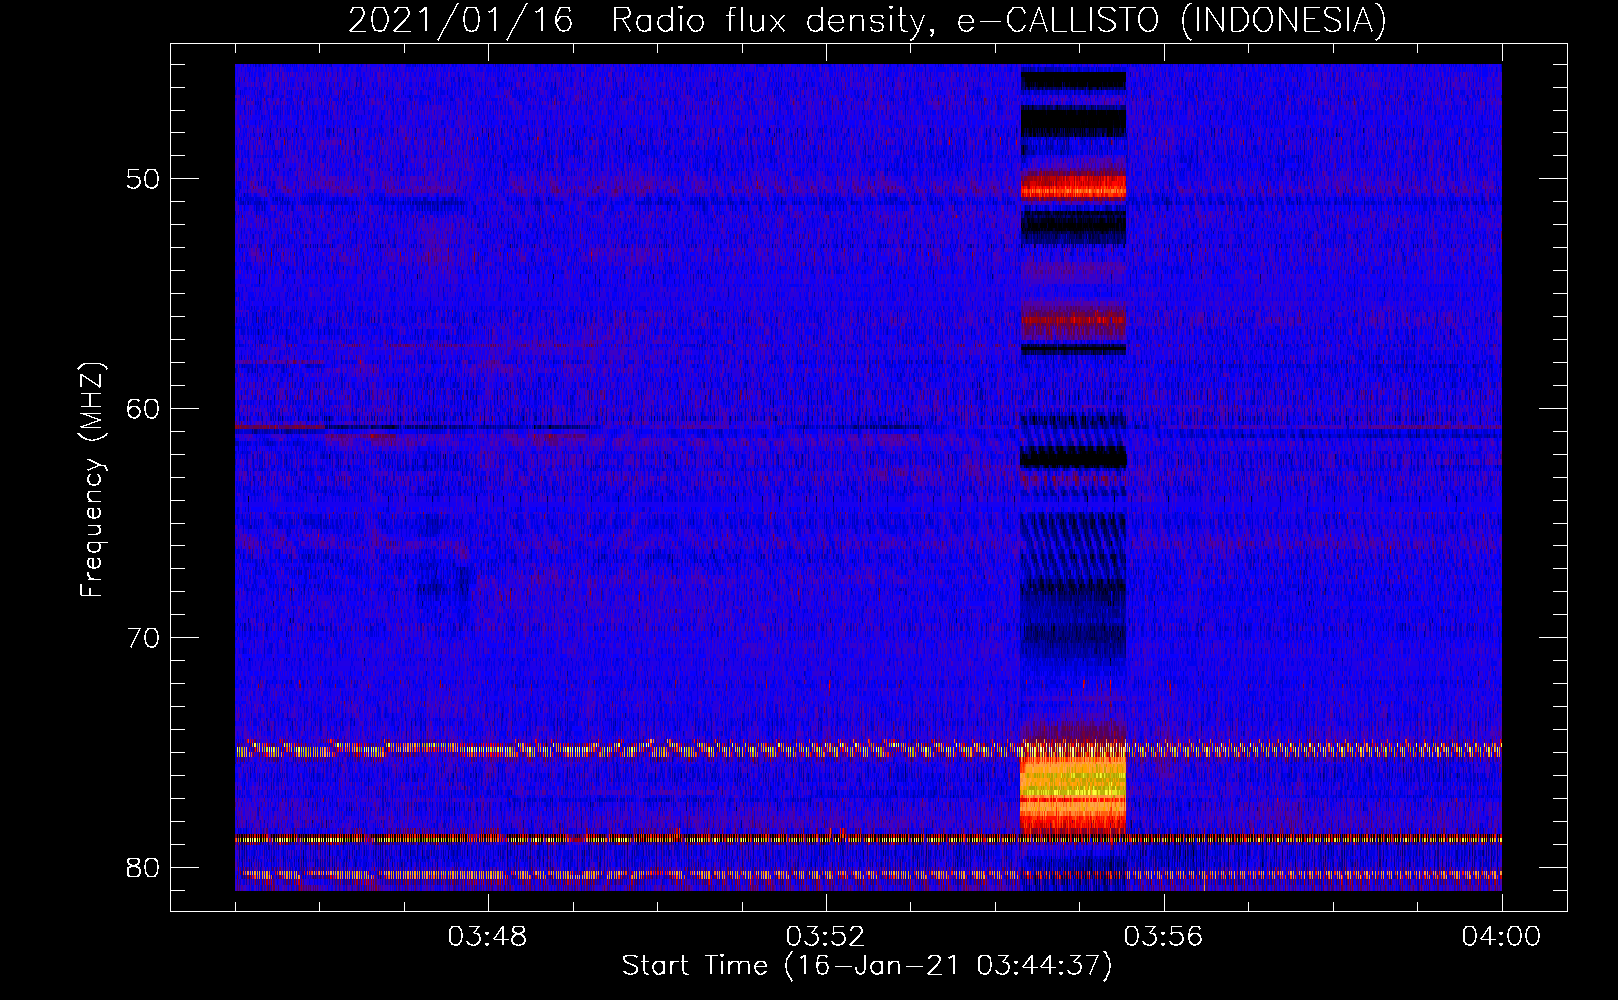Click the '03:56' time axis label
Image resolution: width=1618 pixels, height=1000 pixels.
tap(1164, 937)
